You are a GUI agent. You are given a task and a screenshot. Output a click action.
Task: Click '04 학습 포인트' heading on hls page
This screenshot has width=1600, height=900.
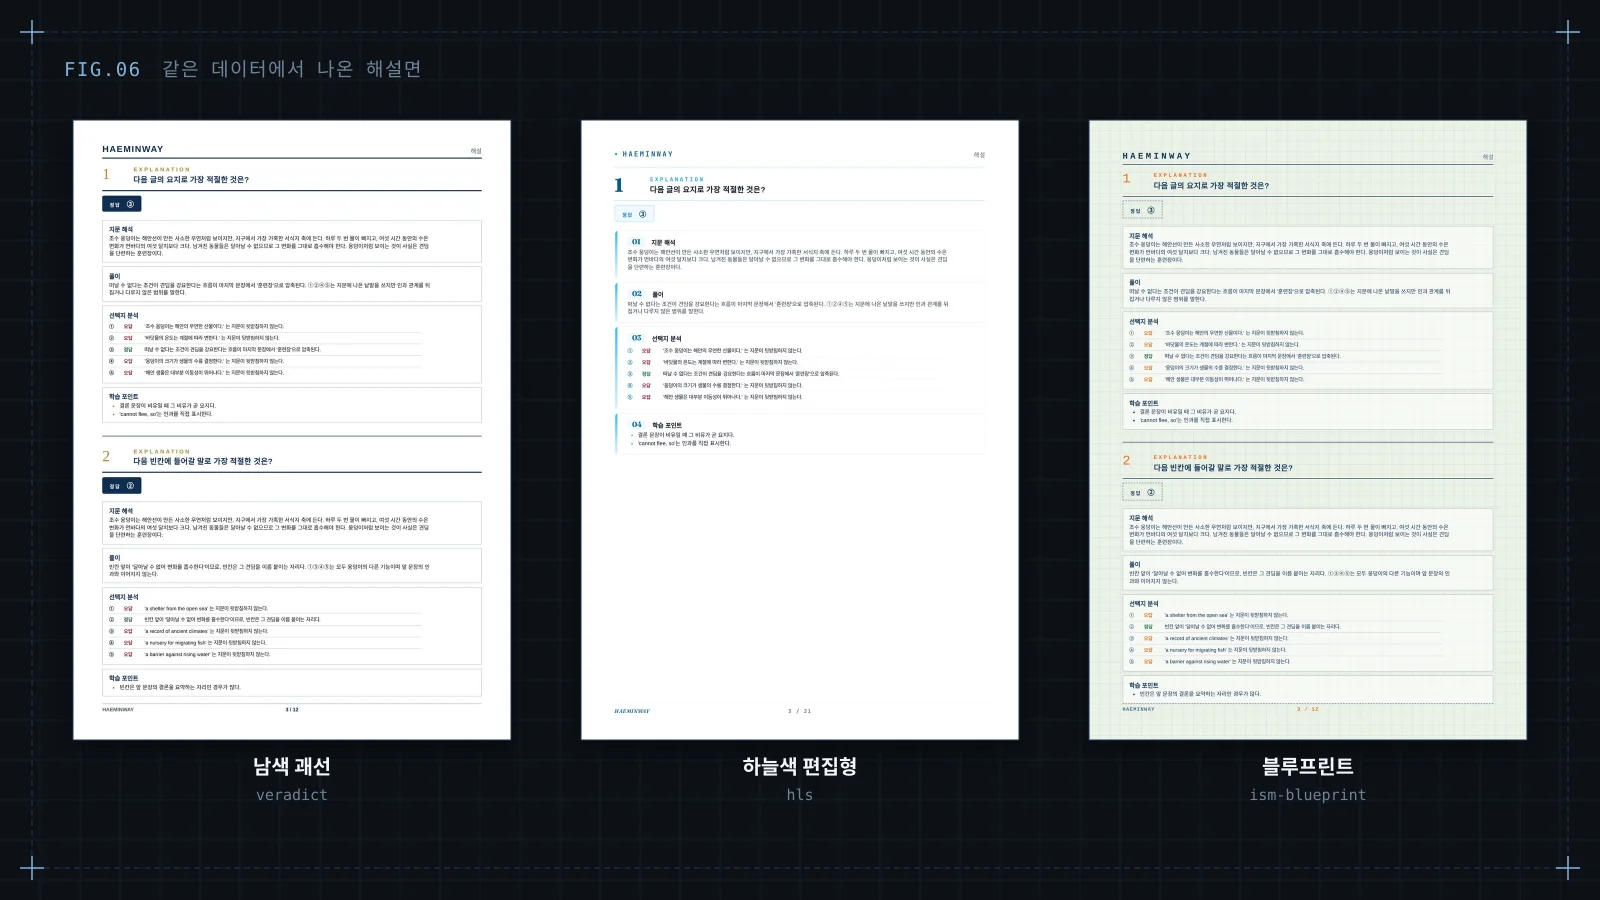point(656,425)
